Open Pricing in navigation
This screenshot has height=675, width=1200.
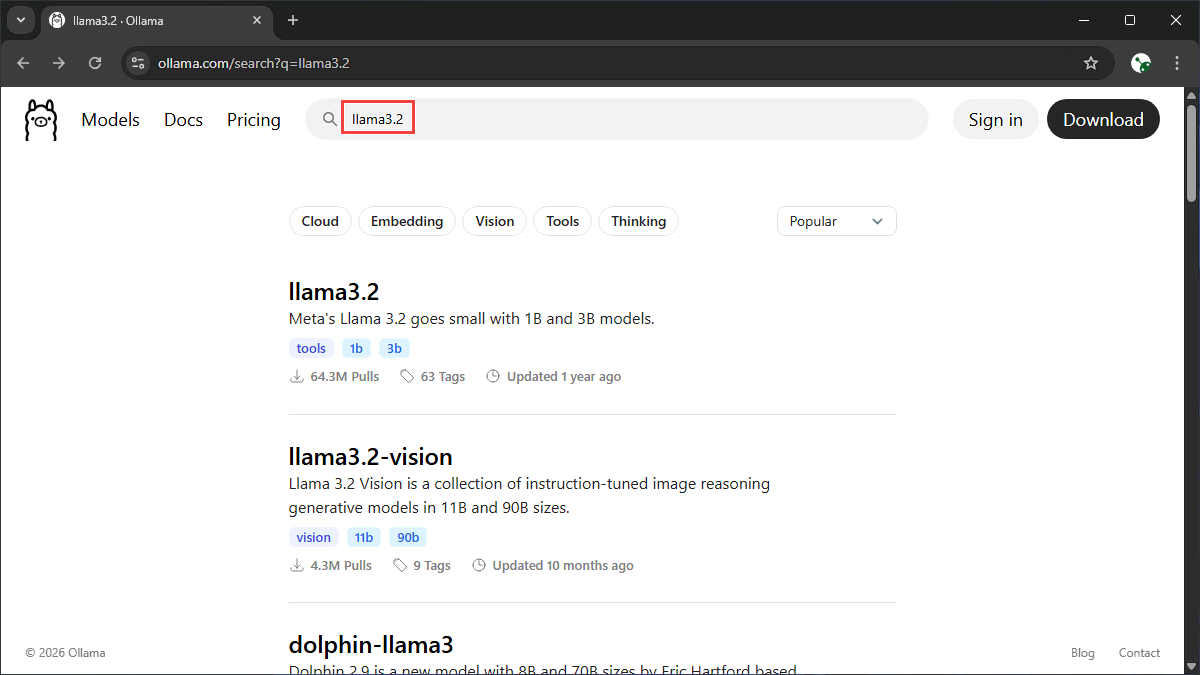(x=254, y=120)
